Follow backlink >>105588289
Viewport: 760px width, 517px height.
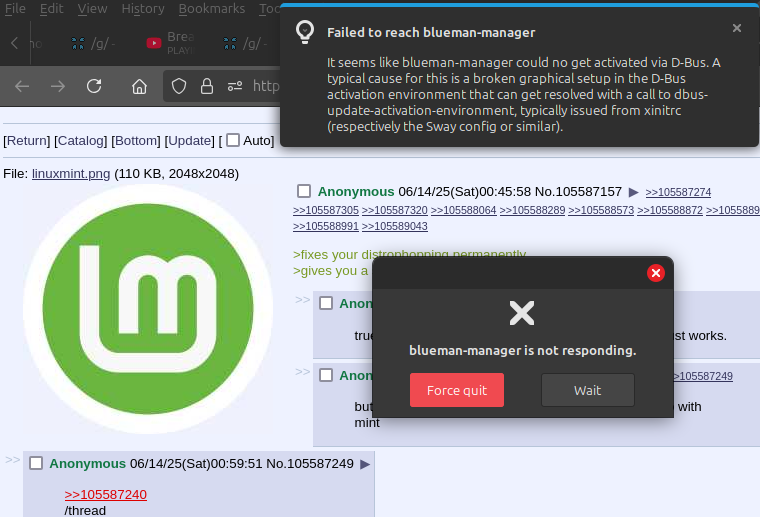[x=532, y=210]
